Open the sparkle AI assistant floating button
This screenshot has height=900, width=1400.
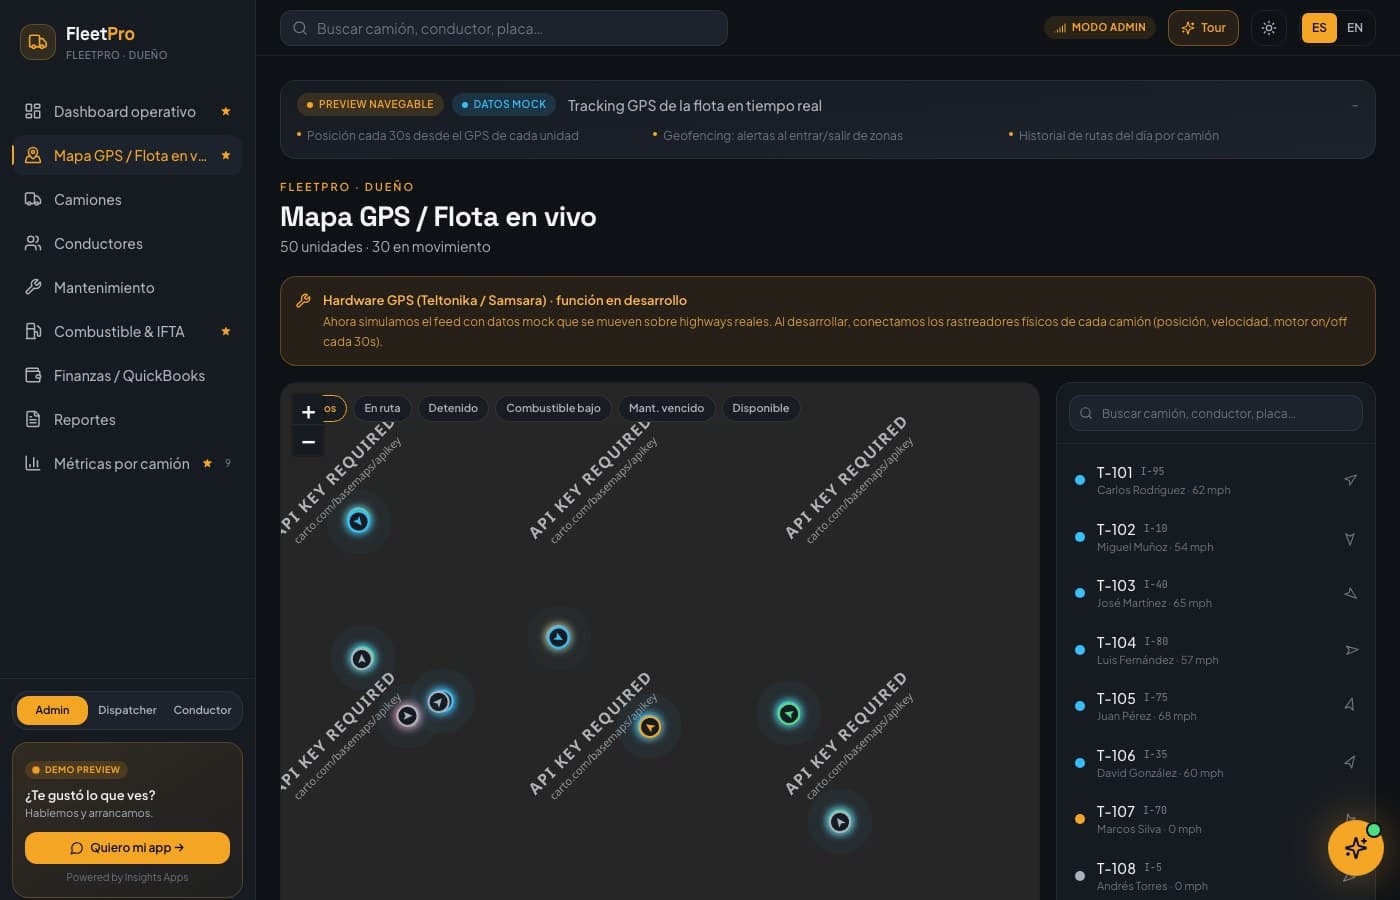(x=1356, y=848)
